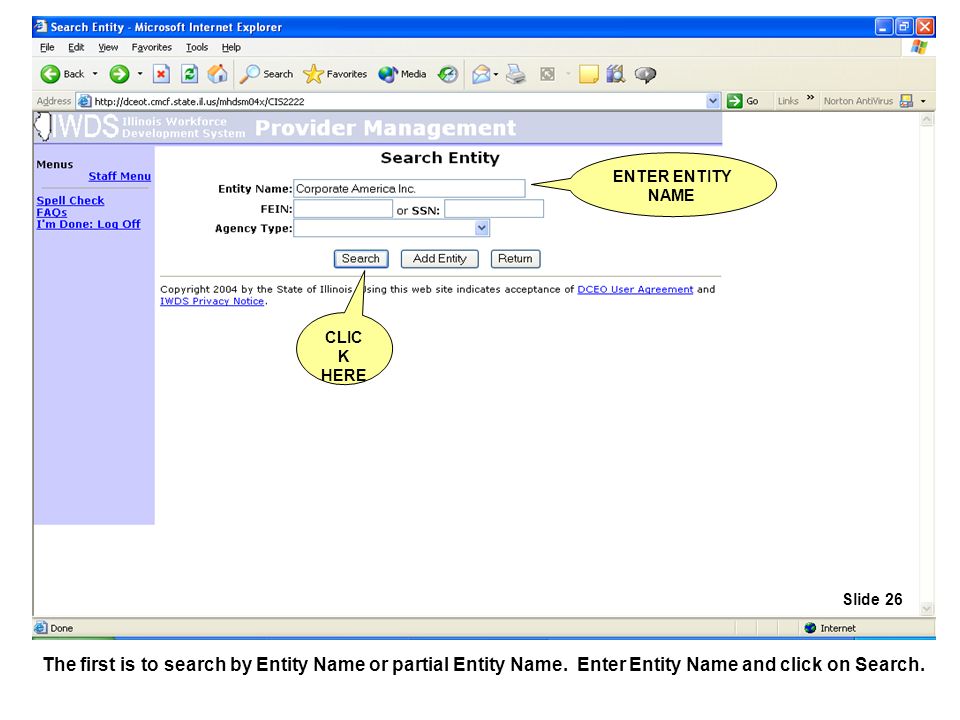960x720 pixels.
Task: Open Favorites star in the toolbar
Action: pyautogui.click(x=335, y=74)
